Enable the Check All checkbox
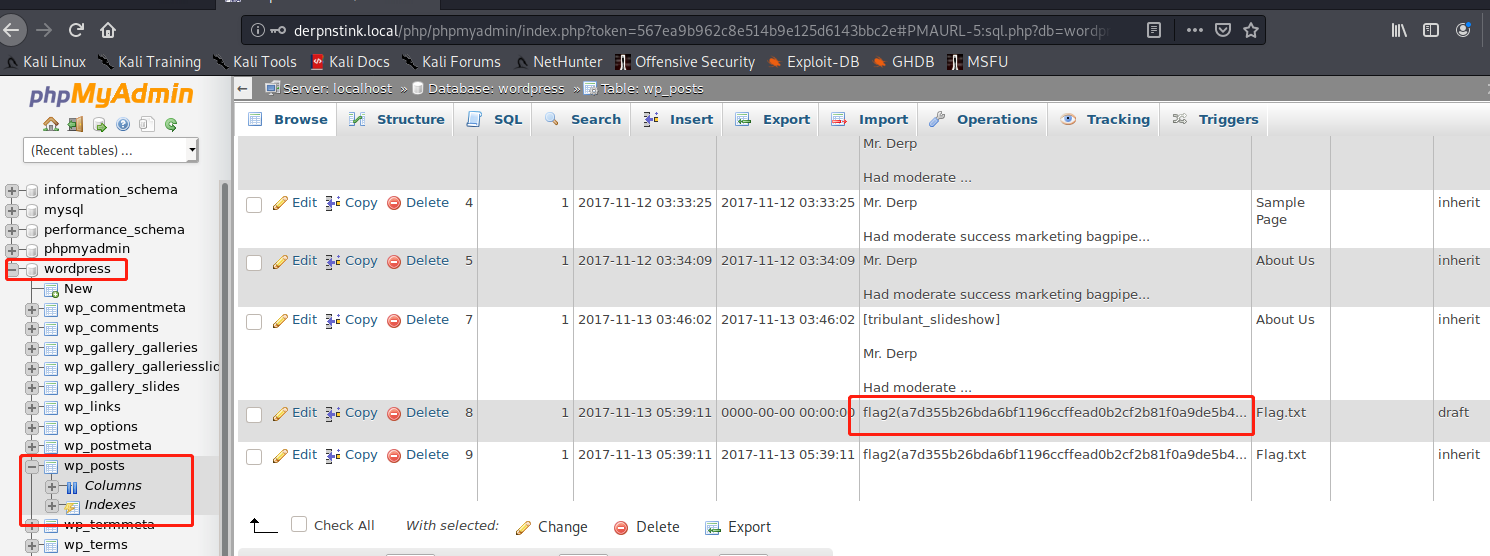 pyautogui.click(x=299, y=524)
